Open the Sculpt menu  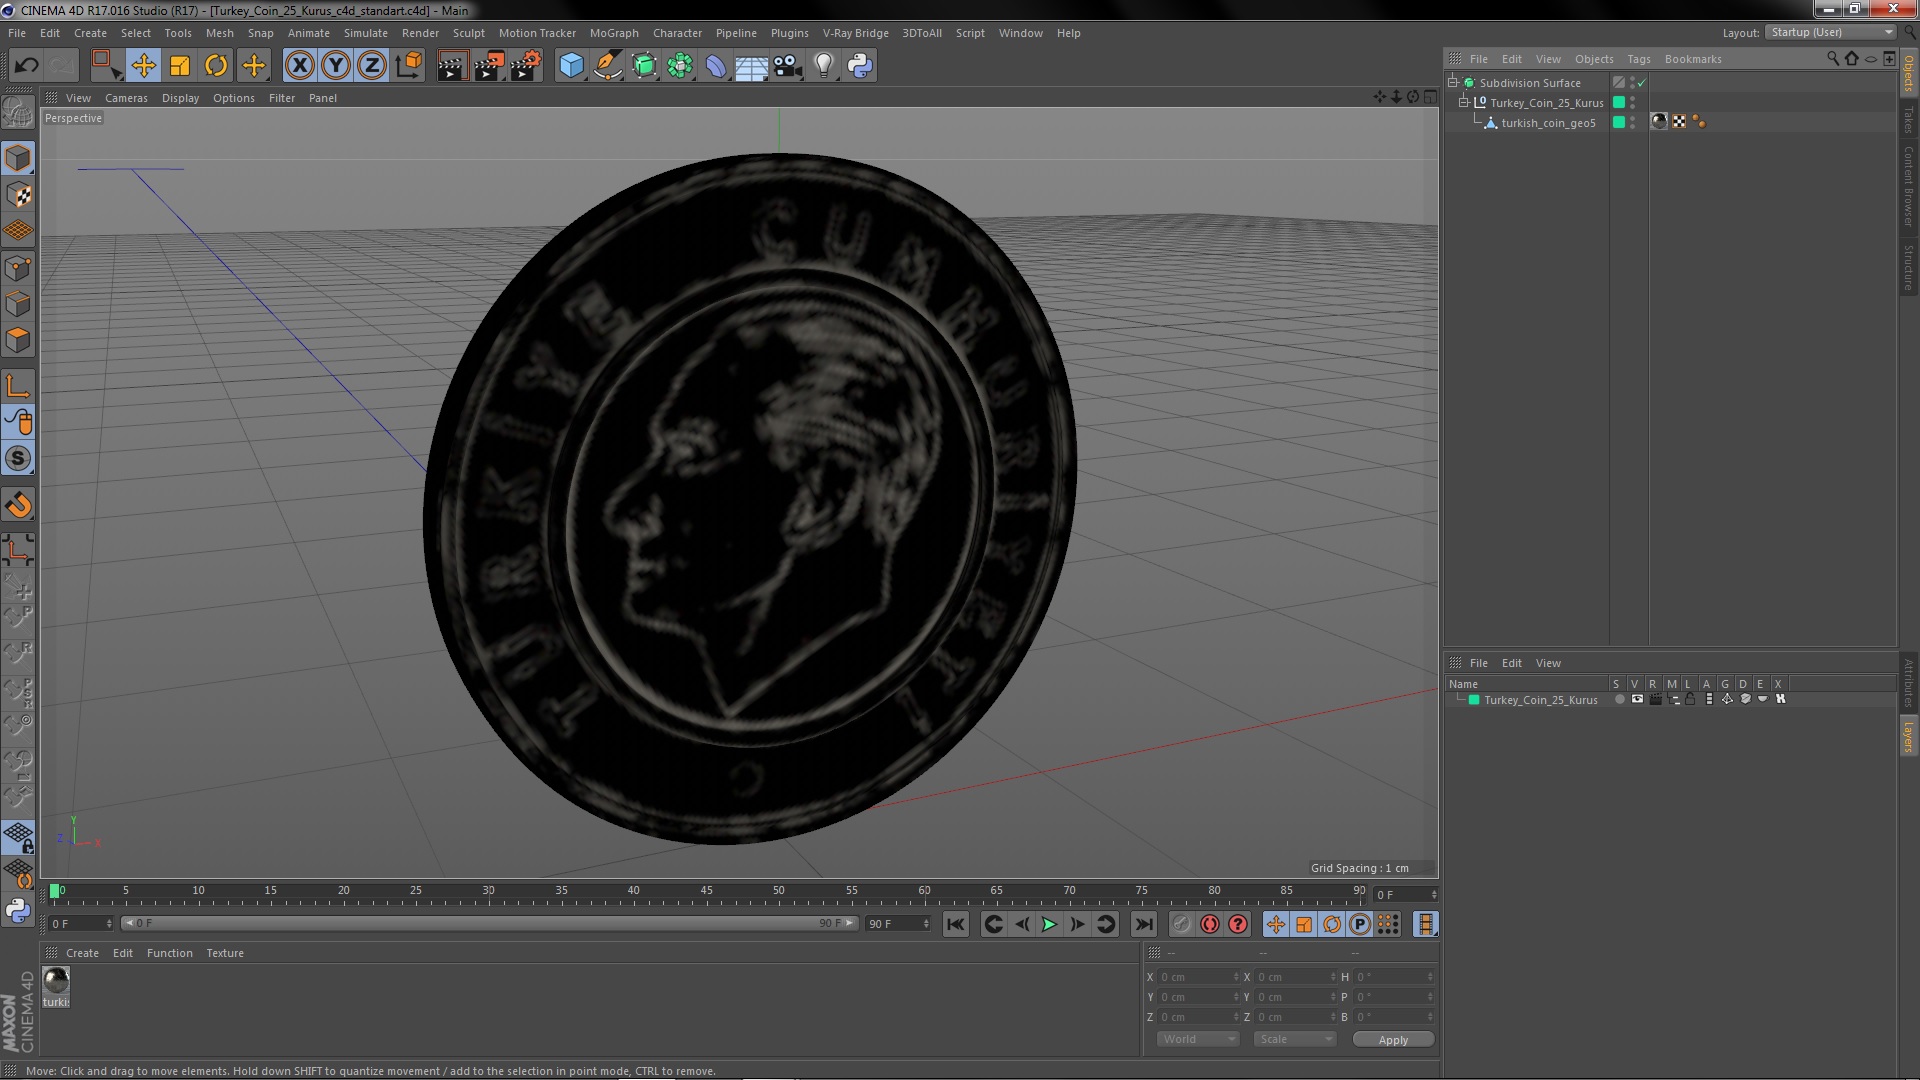point(468,33)
